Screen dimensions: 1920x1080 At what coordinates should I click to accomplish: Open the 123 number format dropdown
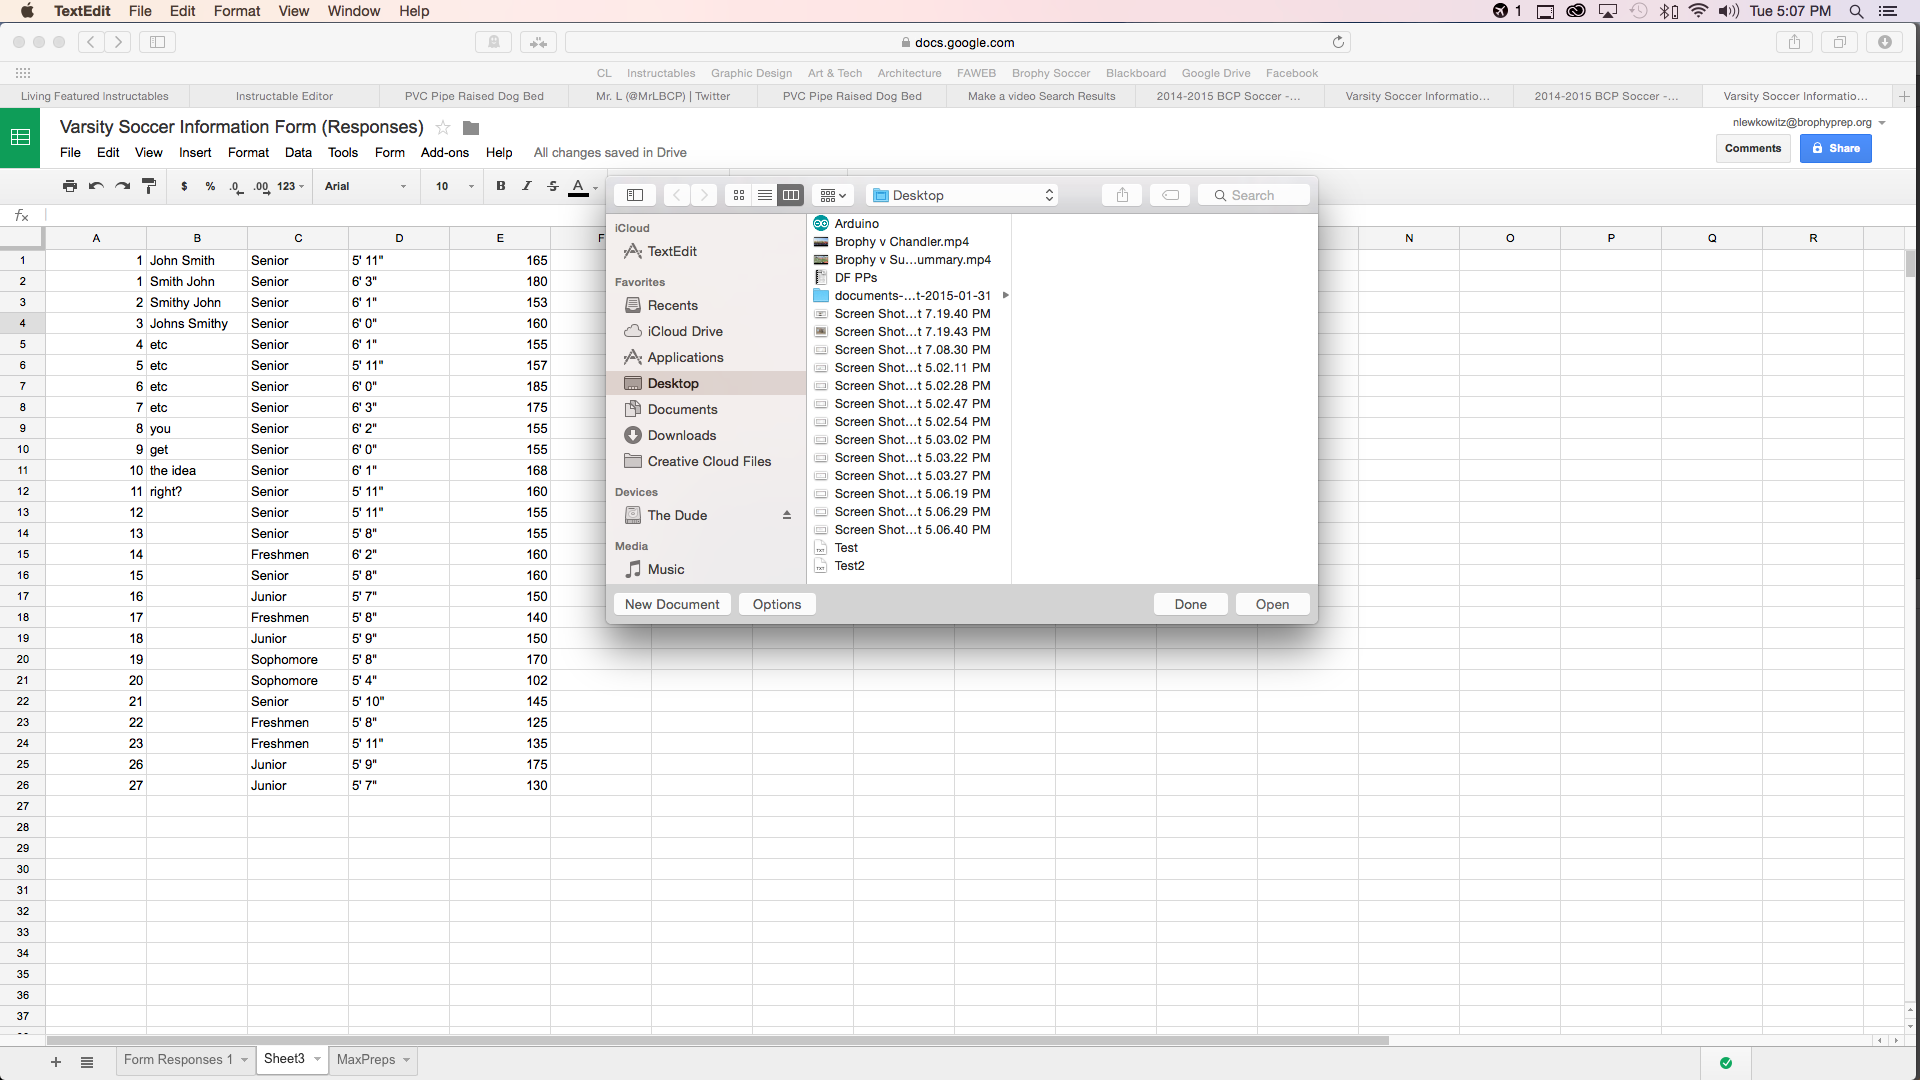291,186
